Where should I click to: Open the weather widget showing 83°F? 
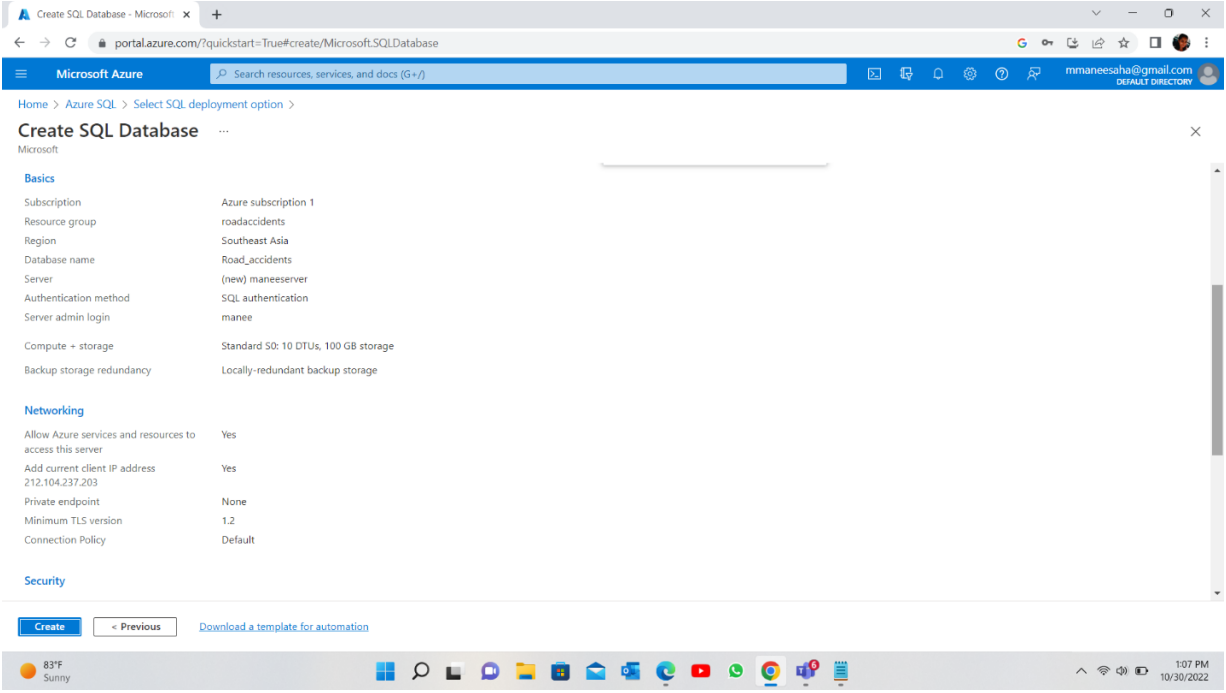click(45, 671)
